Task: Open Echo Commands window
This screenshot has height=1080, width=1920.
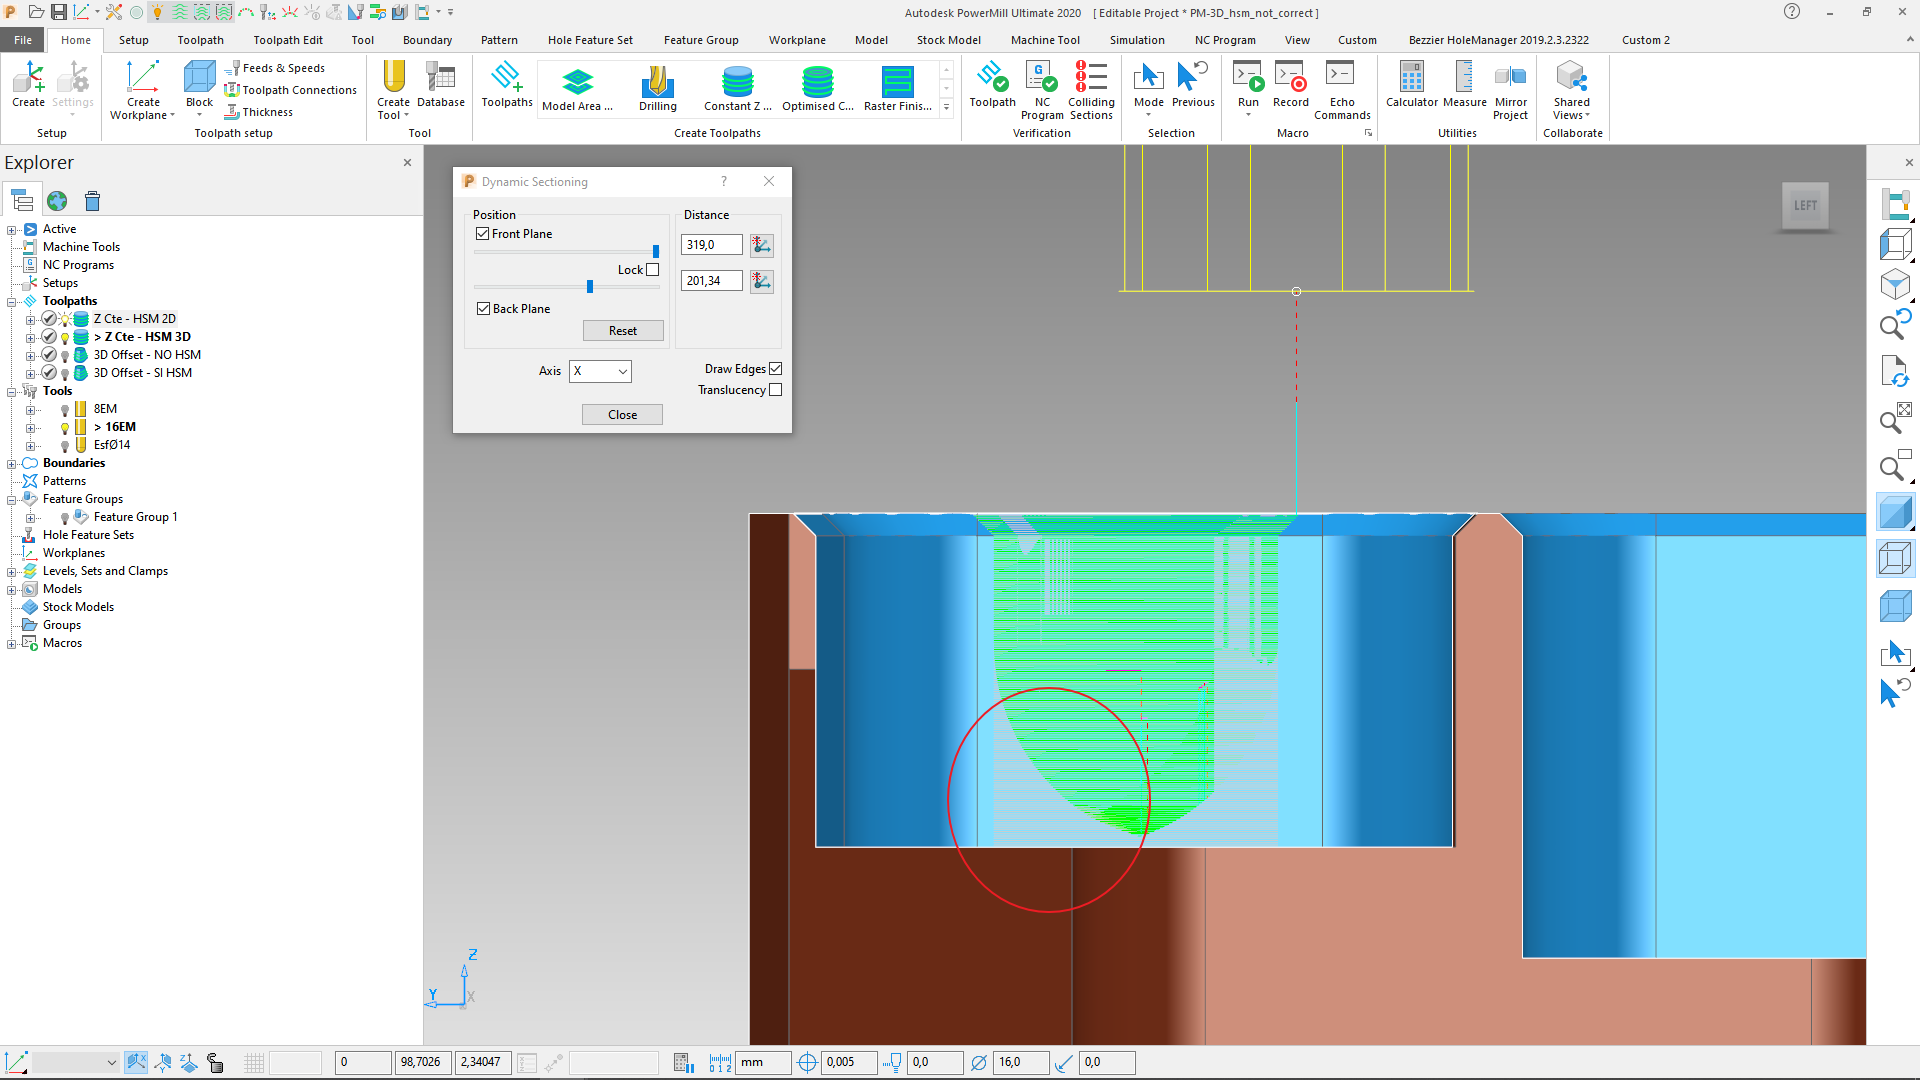Action: [1342, 88]
